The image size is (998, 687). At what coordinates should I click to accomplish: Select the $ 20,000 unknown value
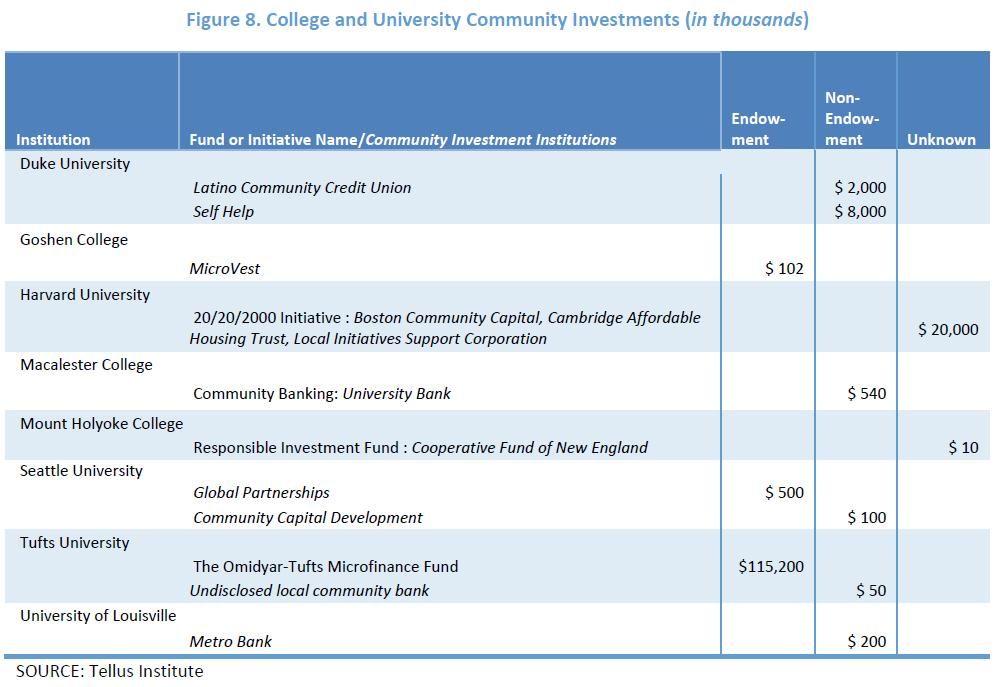[948, 329]
